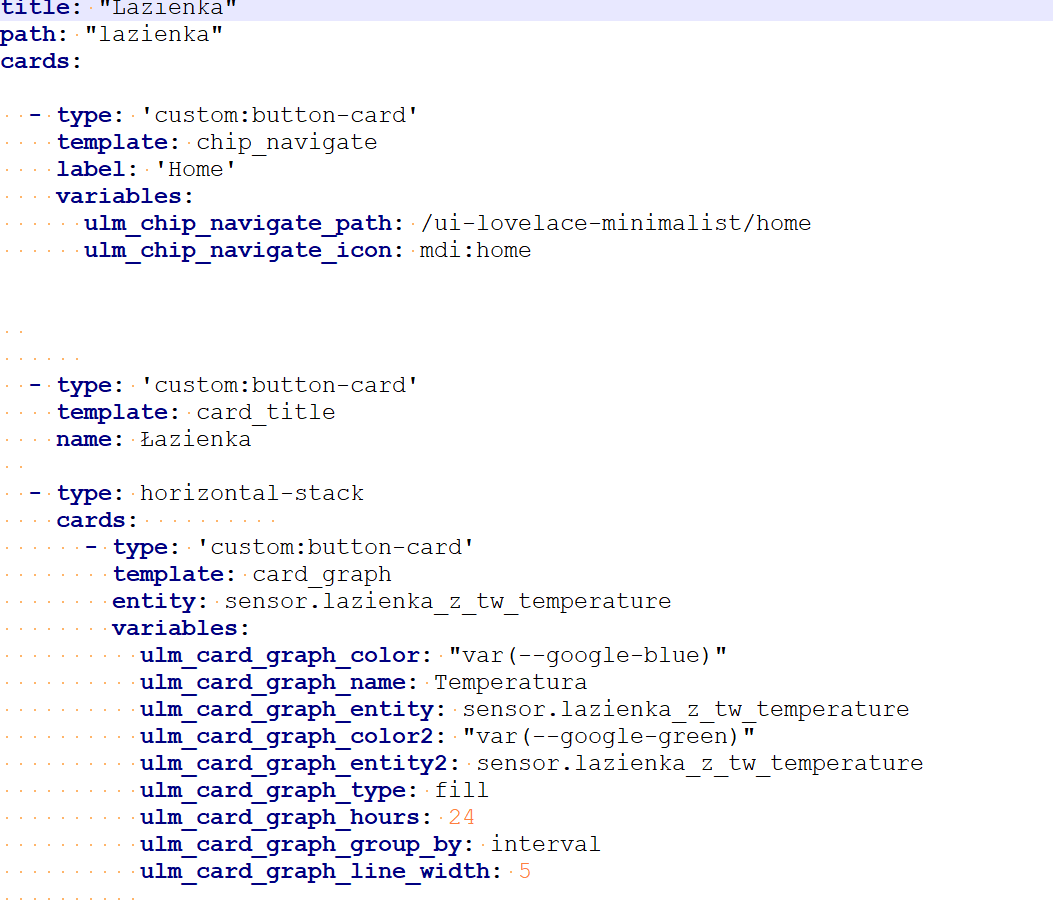Viewport: 1053px width, 905px height.
Task: Click the ulm_card_graph_entity2 key
Action: tap(293, 764)
